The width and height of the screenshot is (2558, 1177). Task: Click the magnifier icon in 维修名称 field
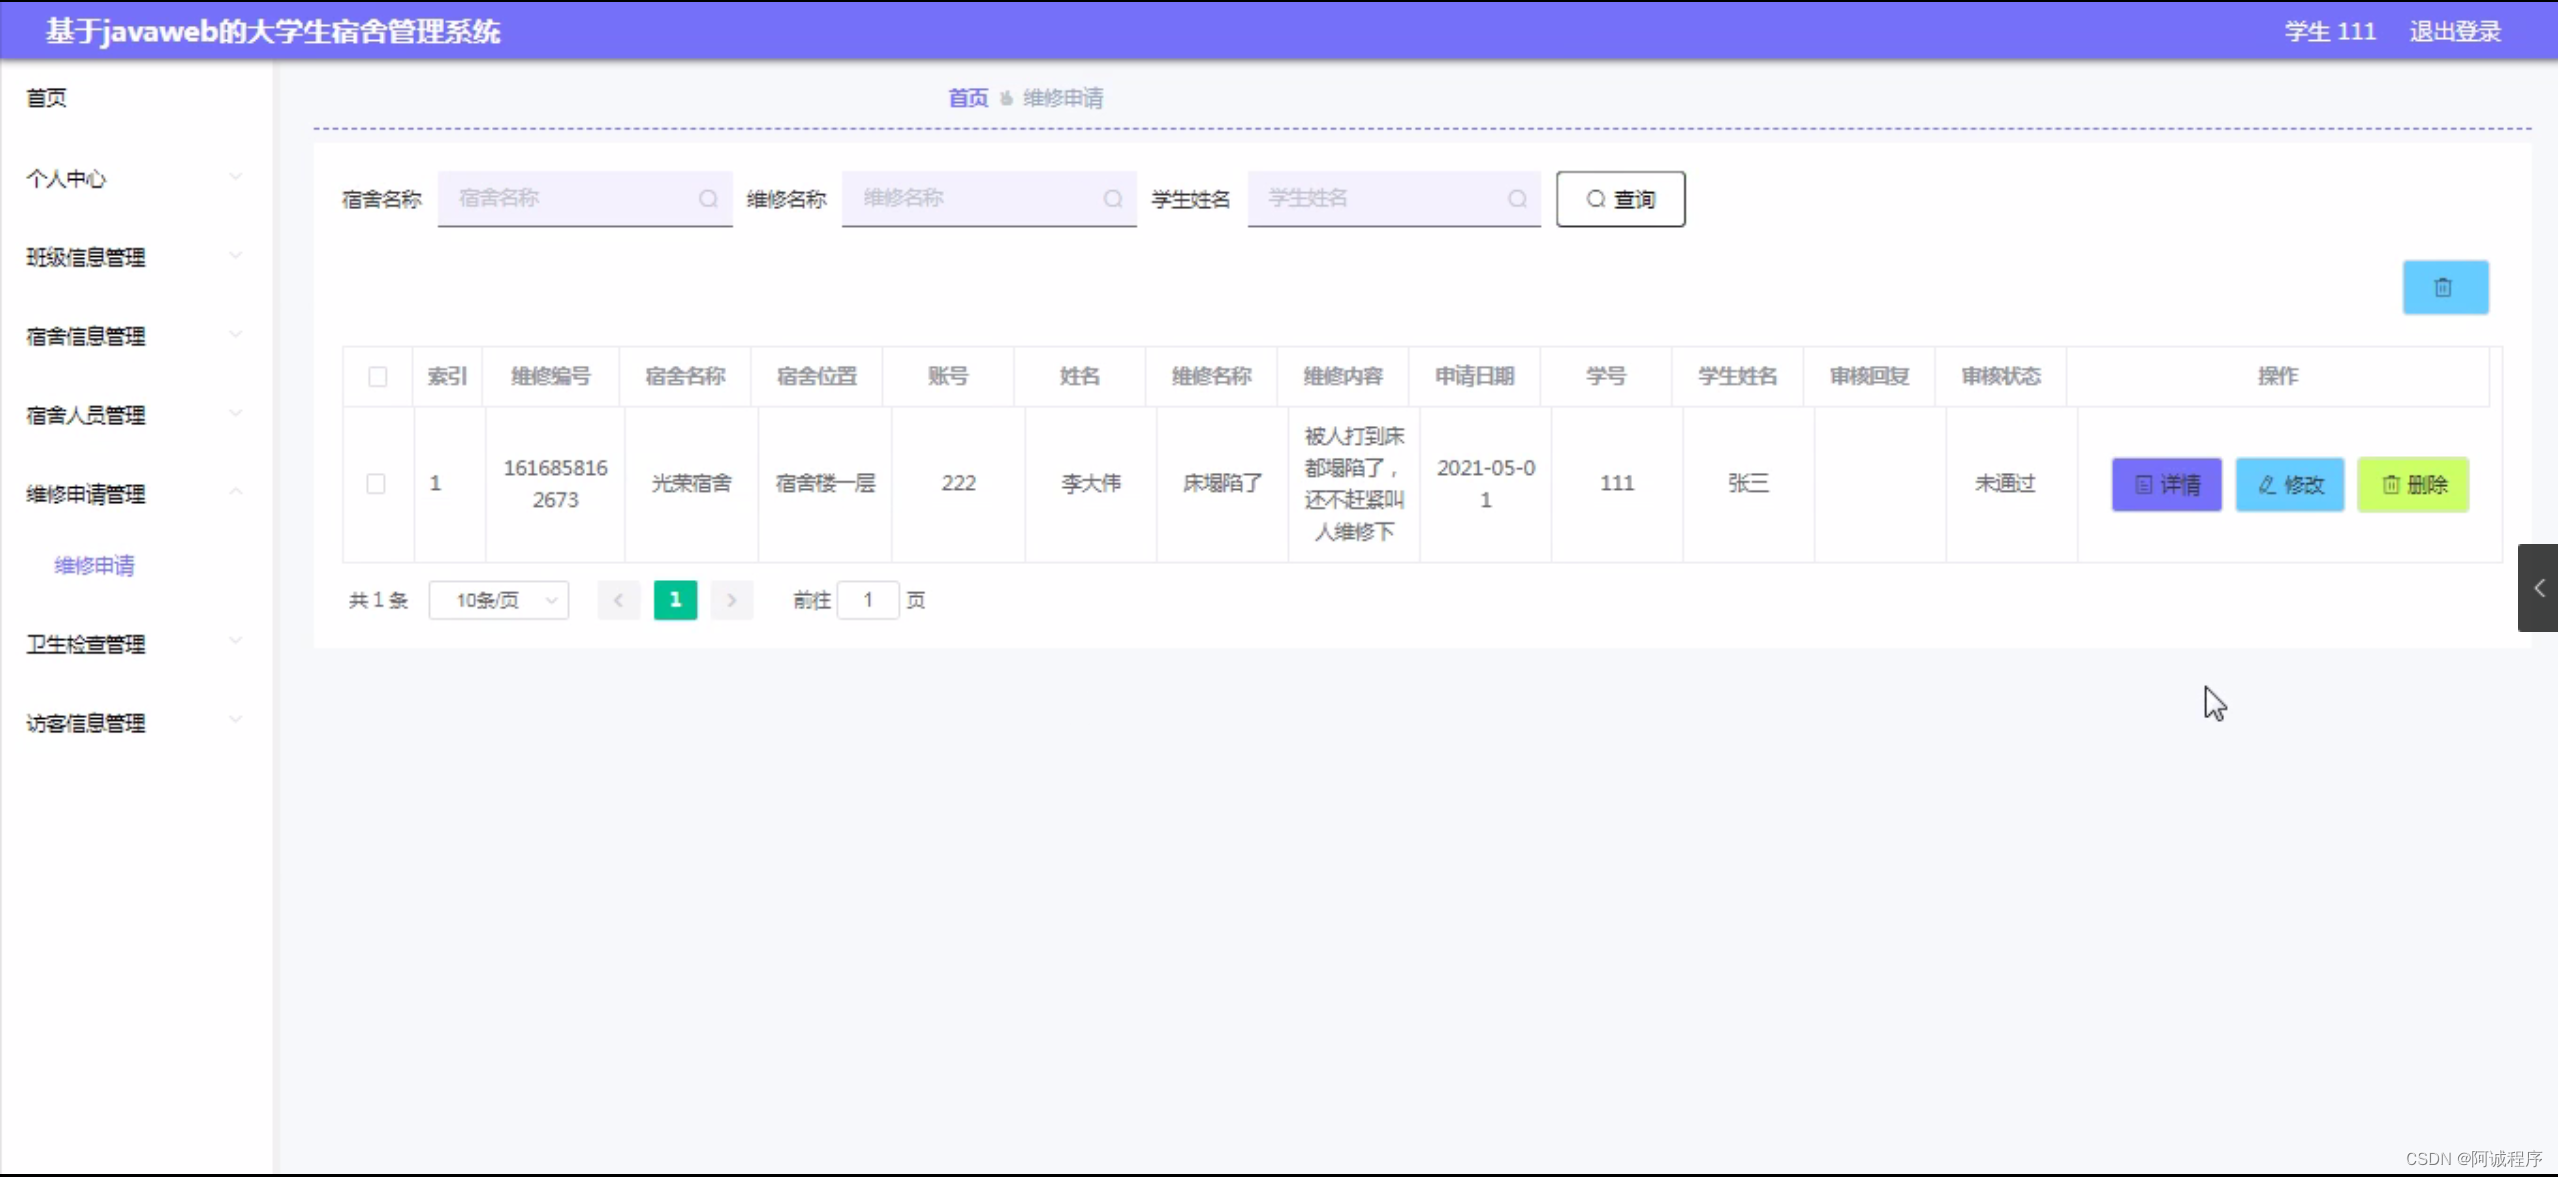click(1114, 198)
